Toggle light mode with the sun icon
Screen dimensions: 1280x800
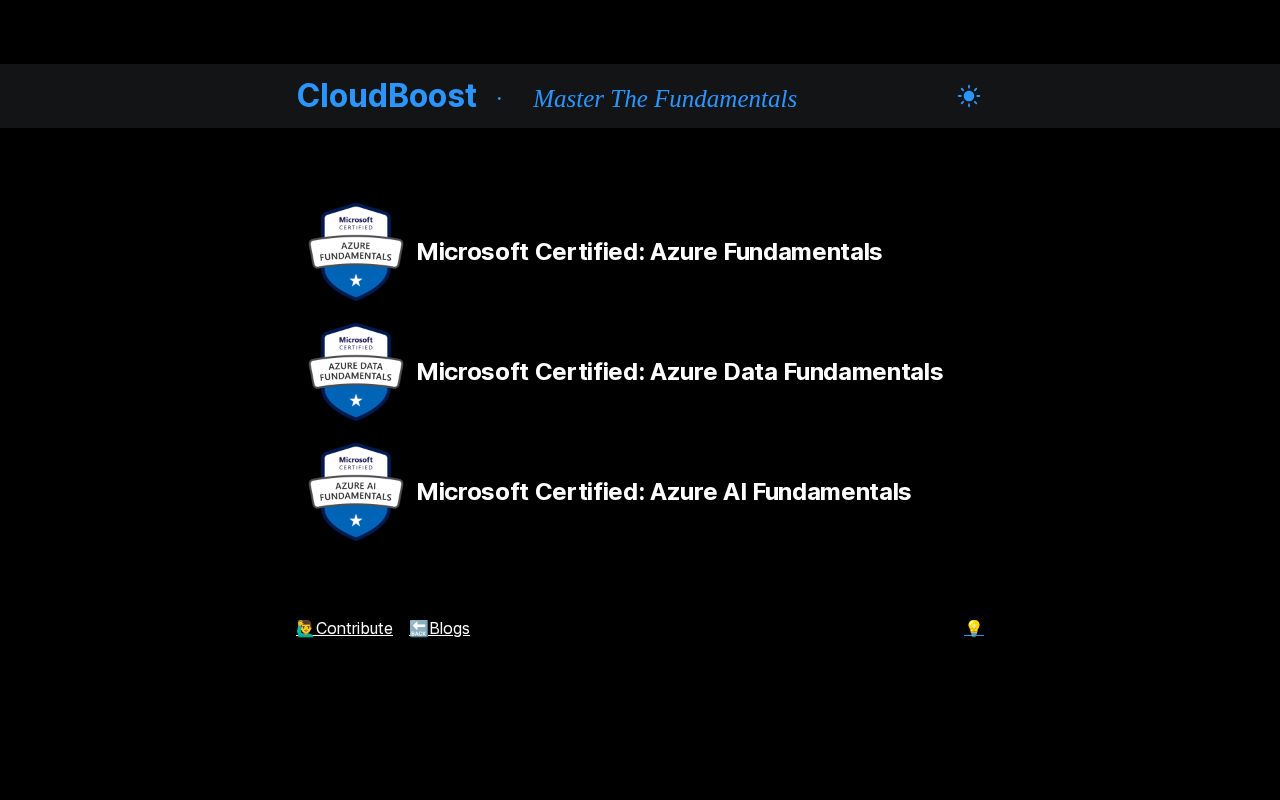coord(968,96)
